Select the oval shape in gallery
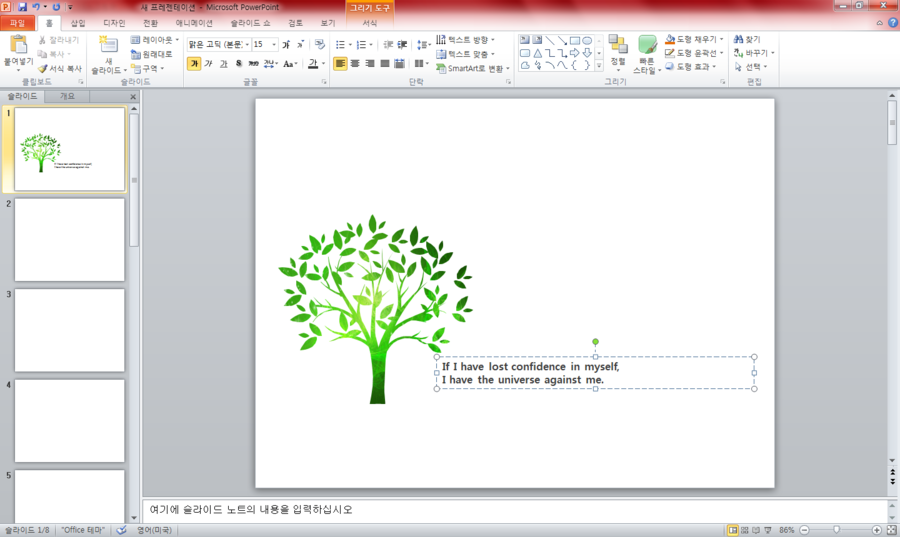This screenshot has width=900, height=537. 587,40
